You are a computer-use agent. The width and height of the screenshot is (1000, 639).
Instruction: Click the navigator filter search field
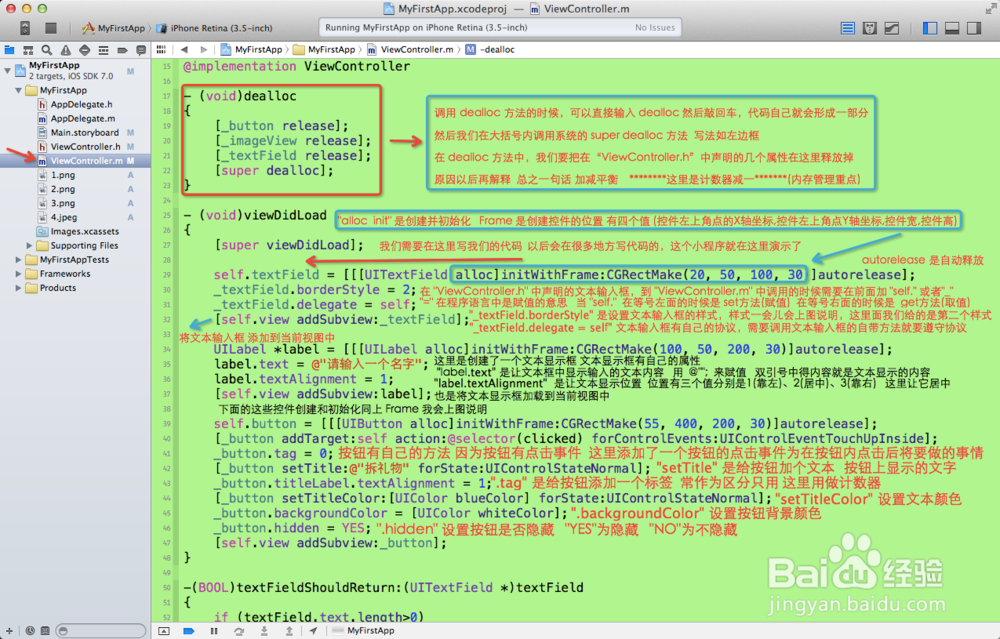pyautogui.click(x=101, y=631)
